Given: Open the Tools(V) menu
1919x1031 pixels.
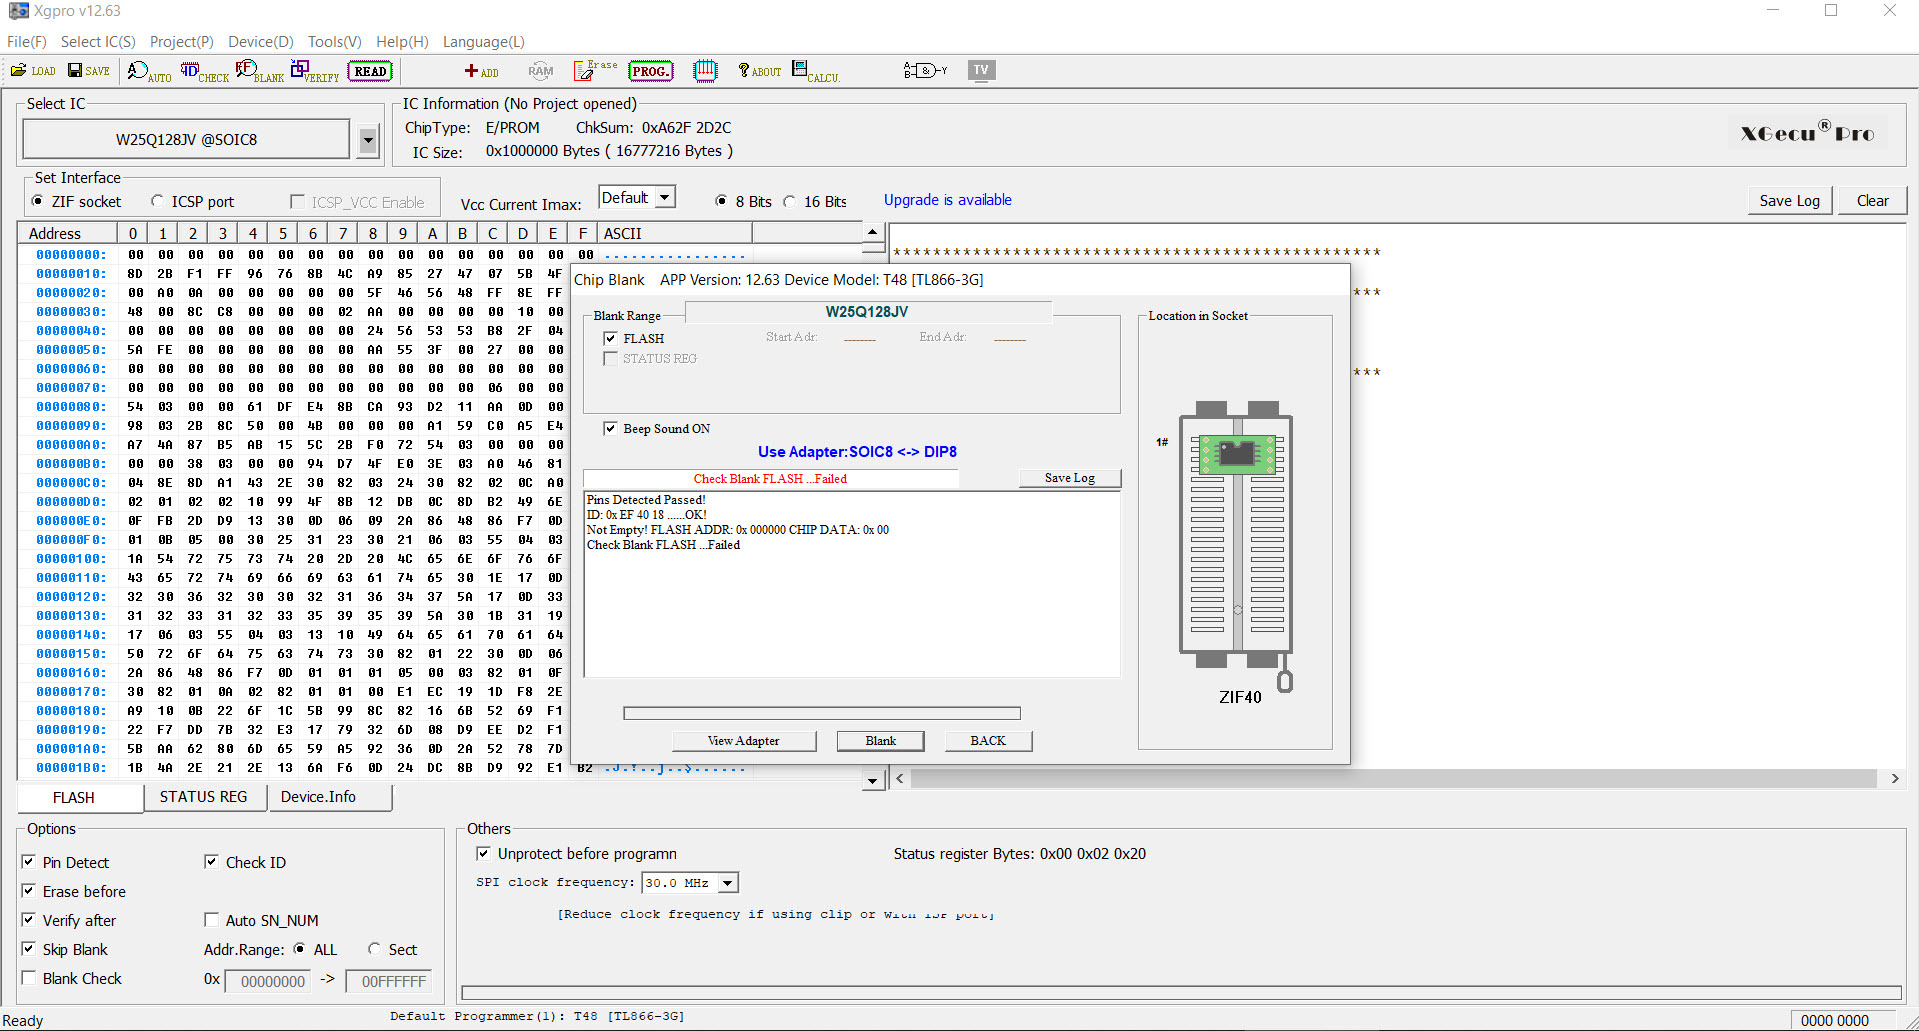Looking at the screenshot, I should click(334, 42).
